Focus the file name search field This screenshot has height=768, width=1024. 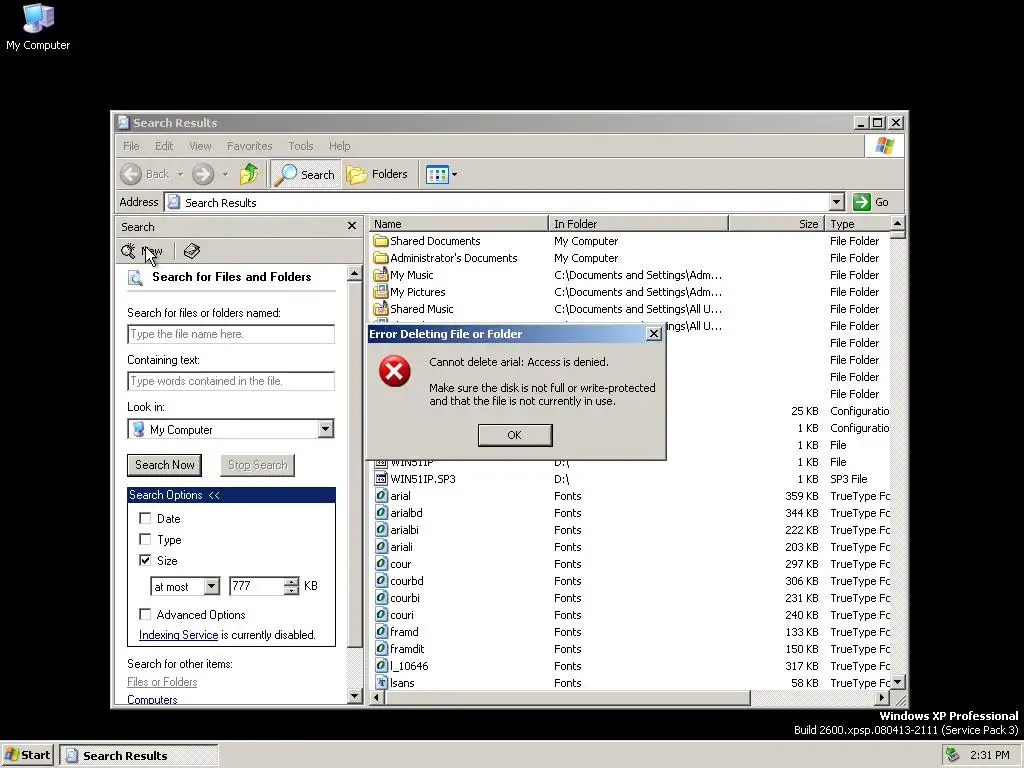point(231,334)
